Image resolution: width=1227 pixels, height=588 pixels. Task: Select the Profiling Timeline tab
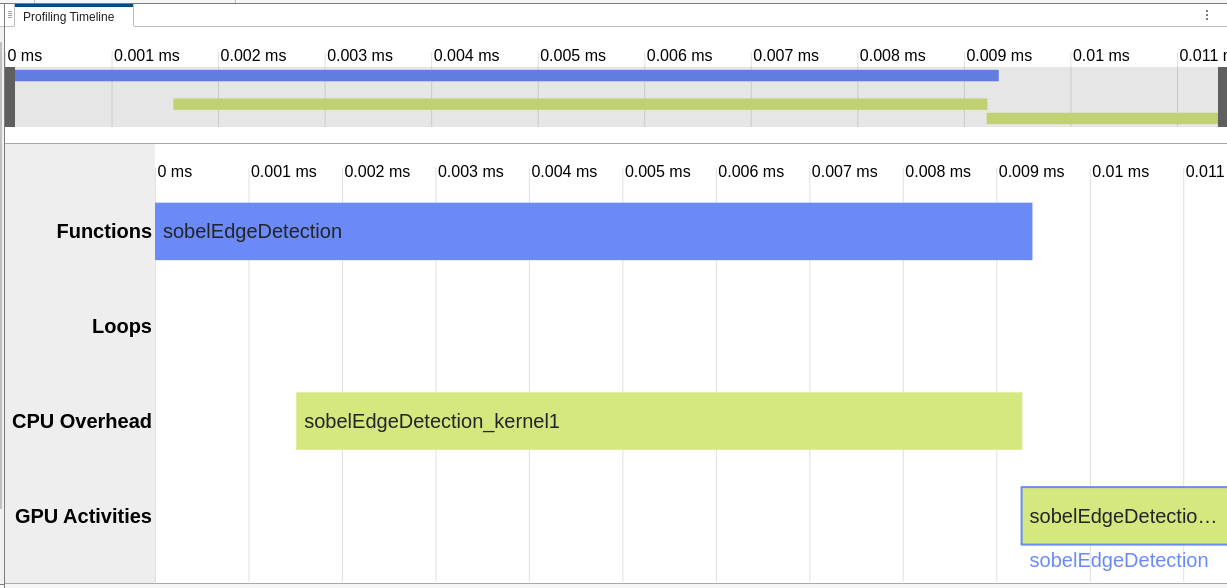pyautogui.click(x=69, y=17)
